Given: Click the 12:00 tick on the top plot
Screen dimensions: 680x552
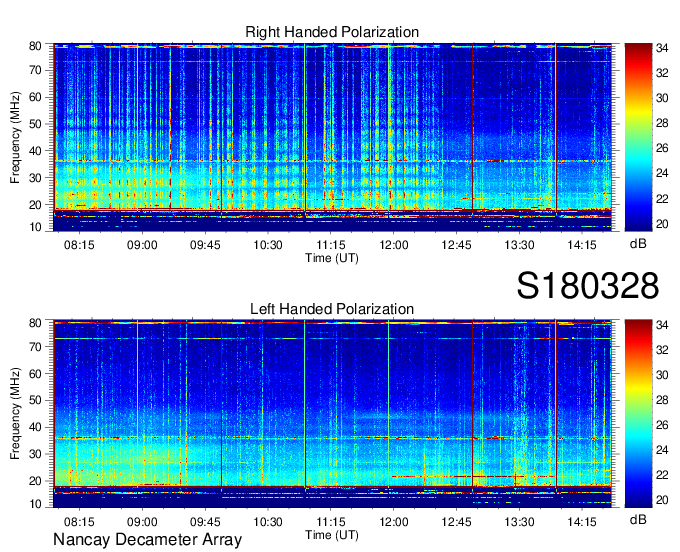Looking at the screenshot, I should (x=393, y=245).
